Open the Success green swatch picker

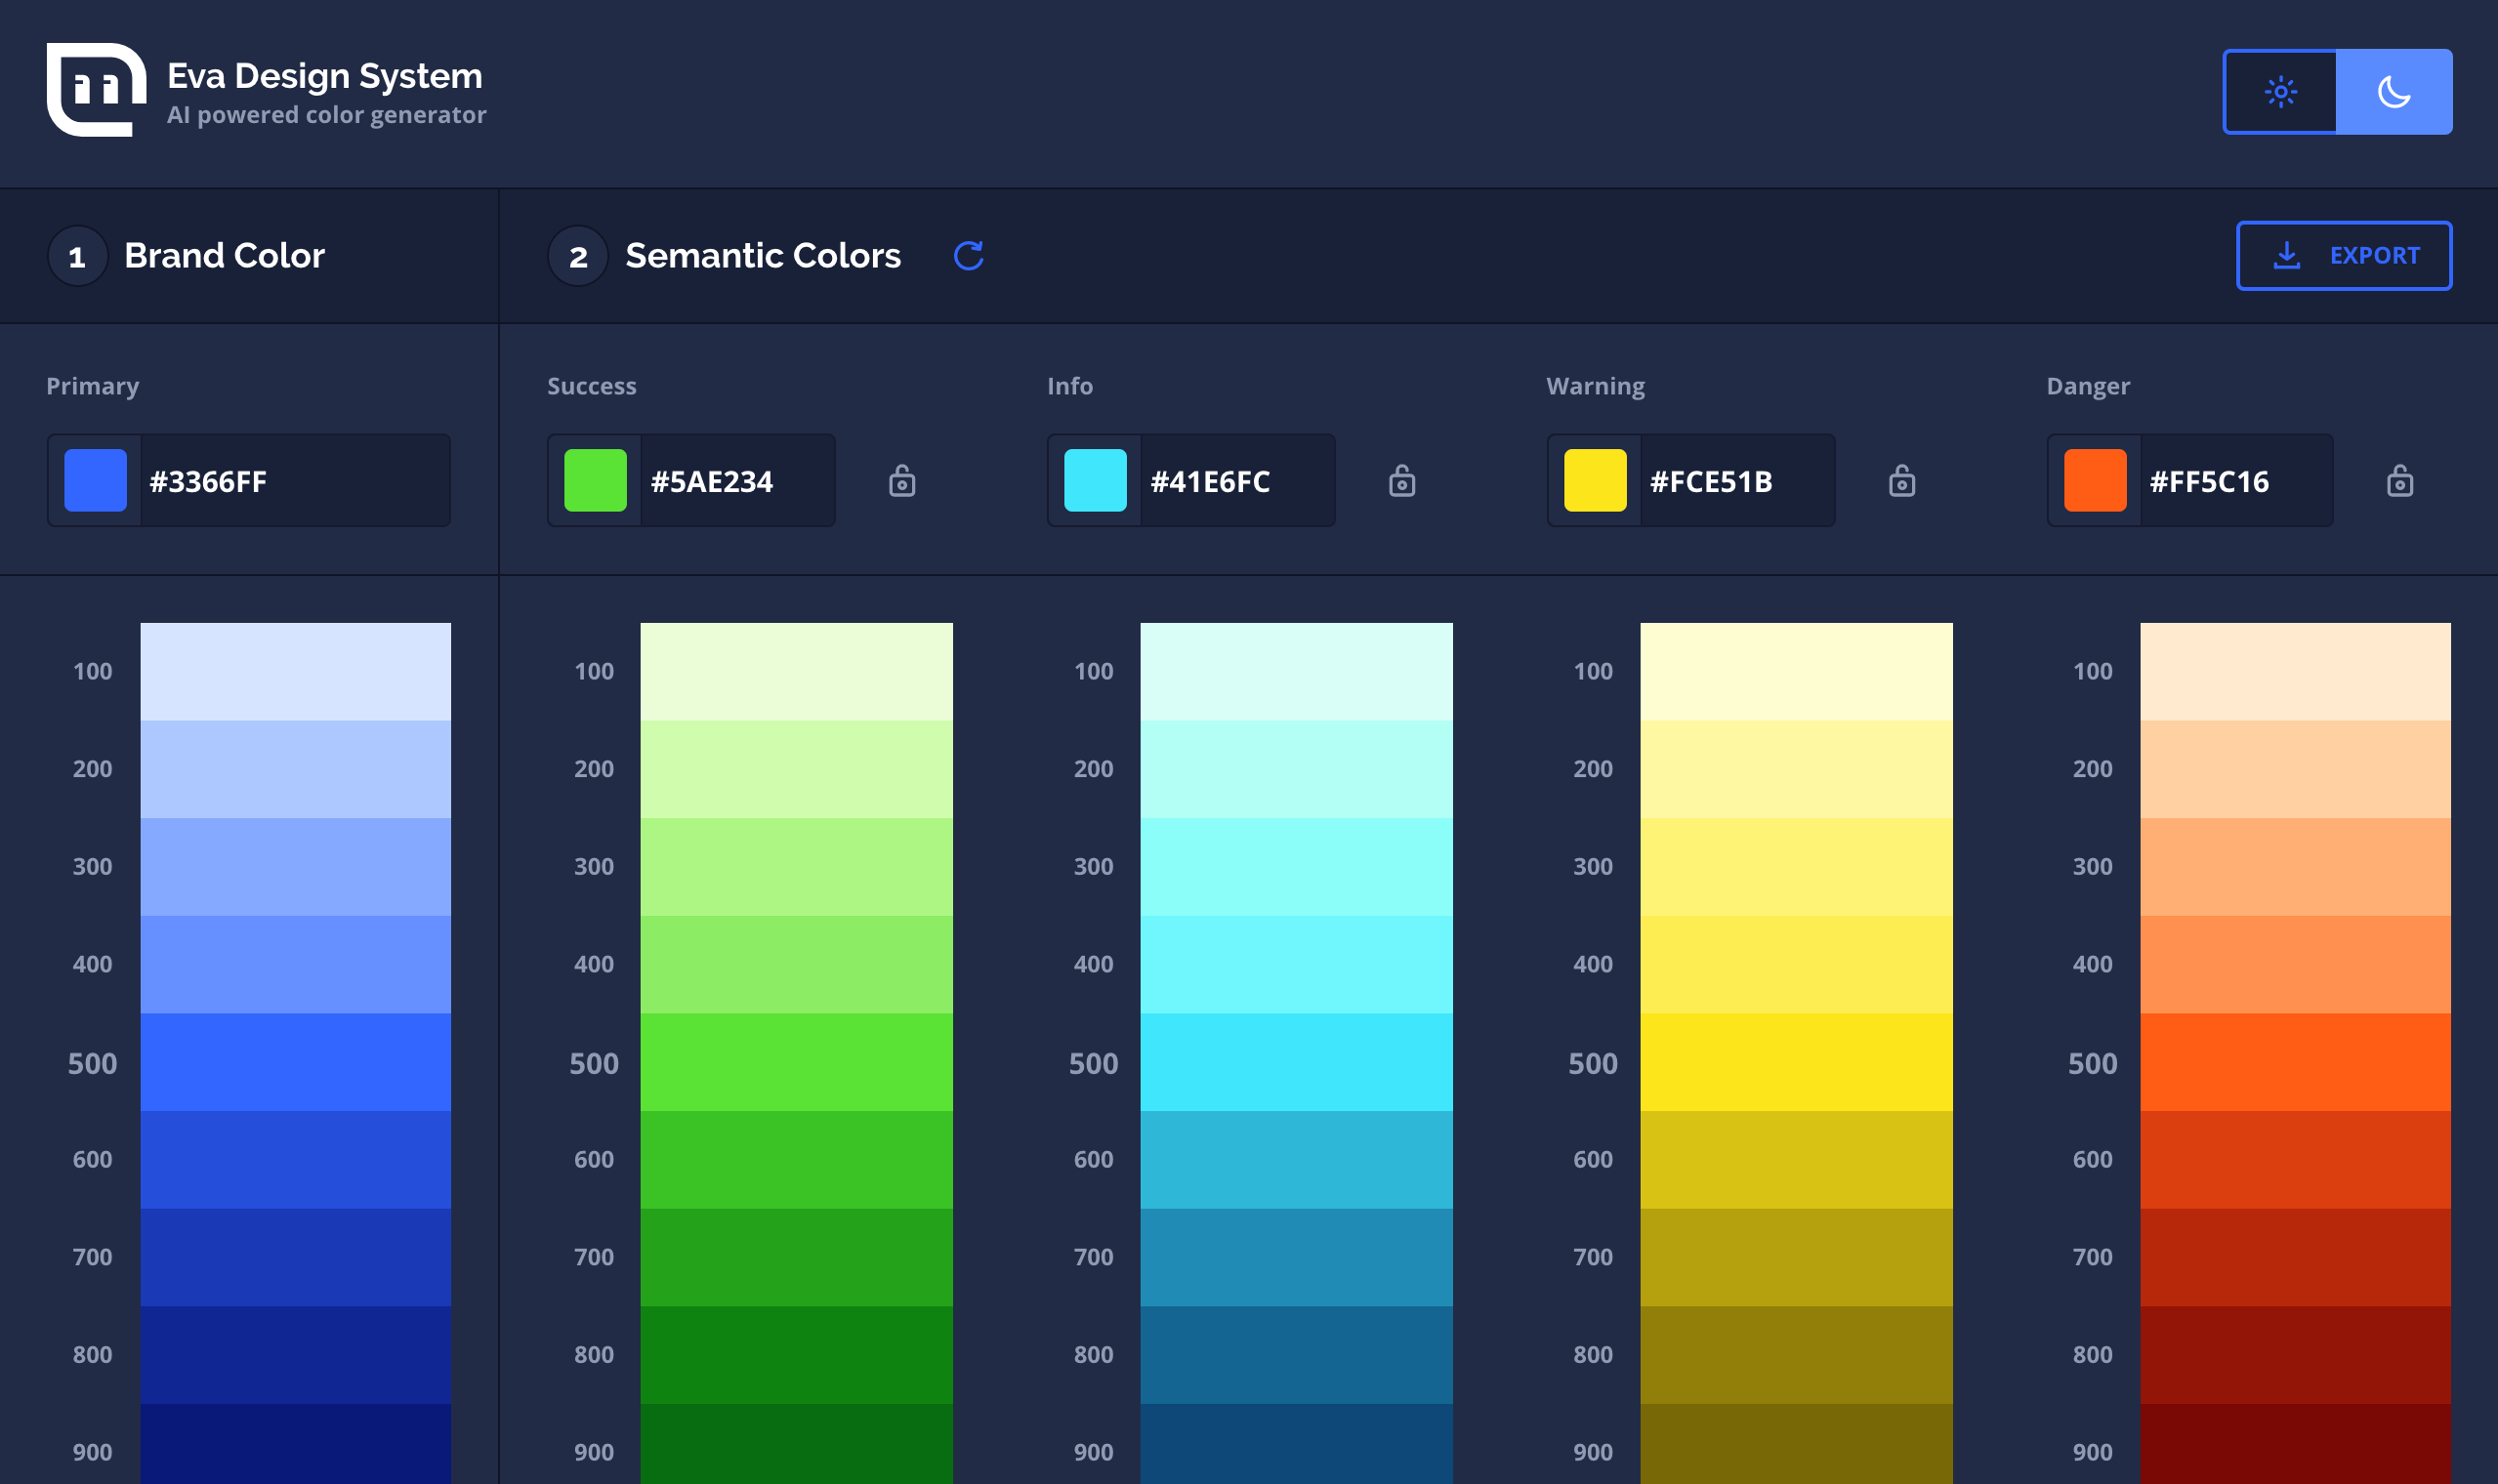(x=595, y=481)
